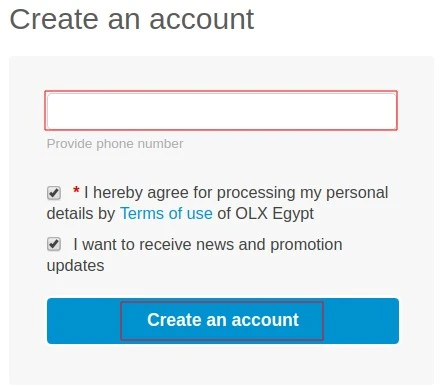Click the checkmark icon beside 'I want to receive'

tap(54, 244)
